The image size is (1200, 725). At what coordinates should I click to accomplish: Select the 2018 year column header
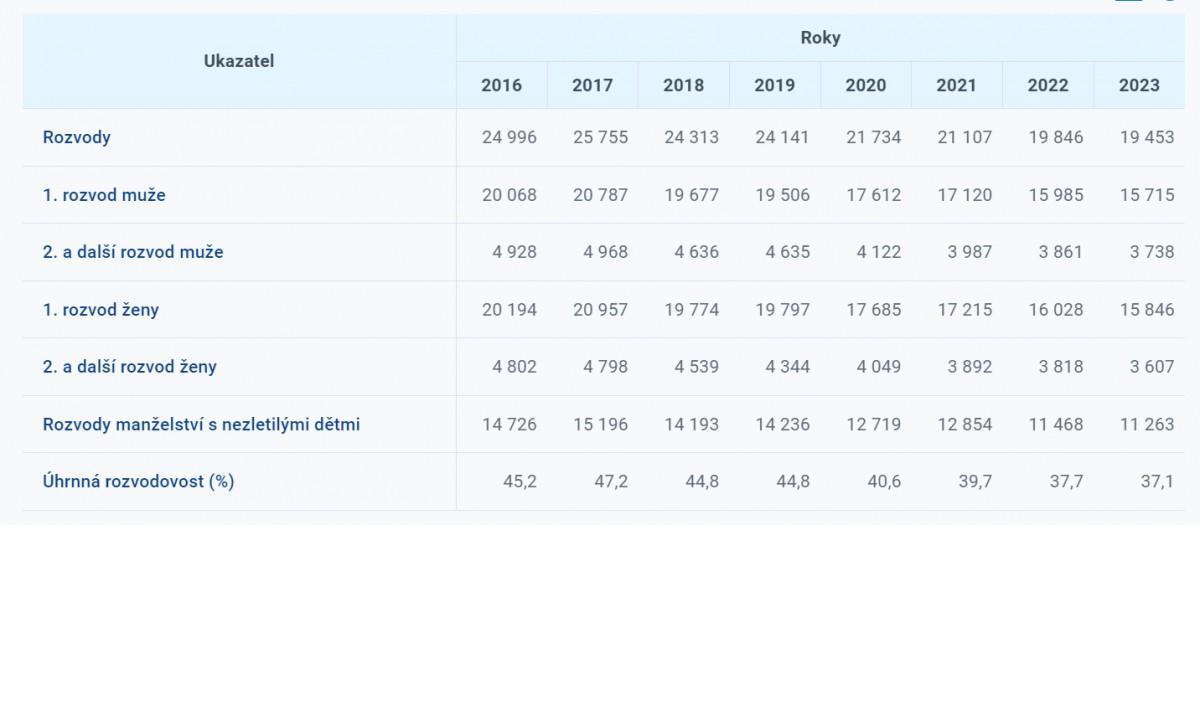coord(684,85)
